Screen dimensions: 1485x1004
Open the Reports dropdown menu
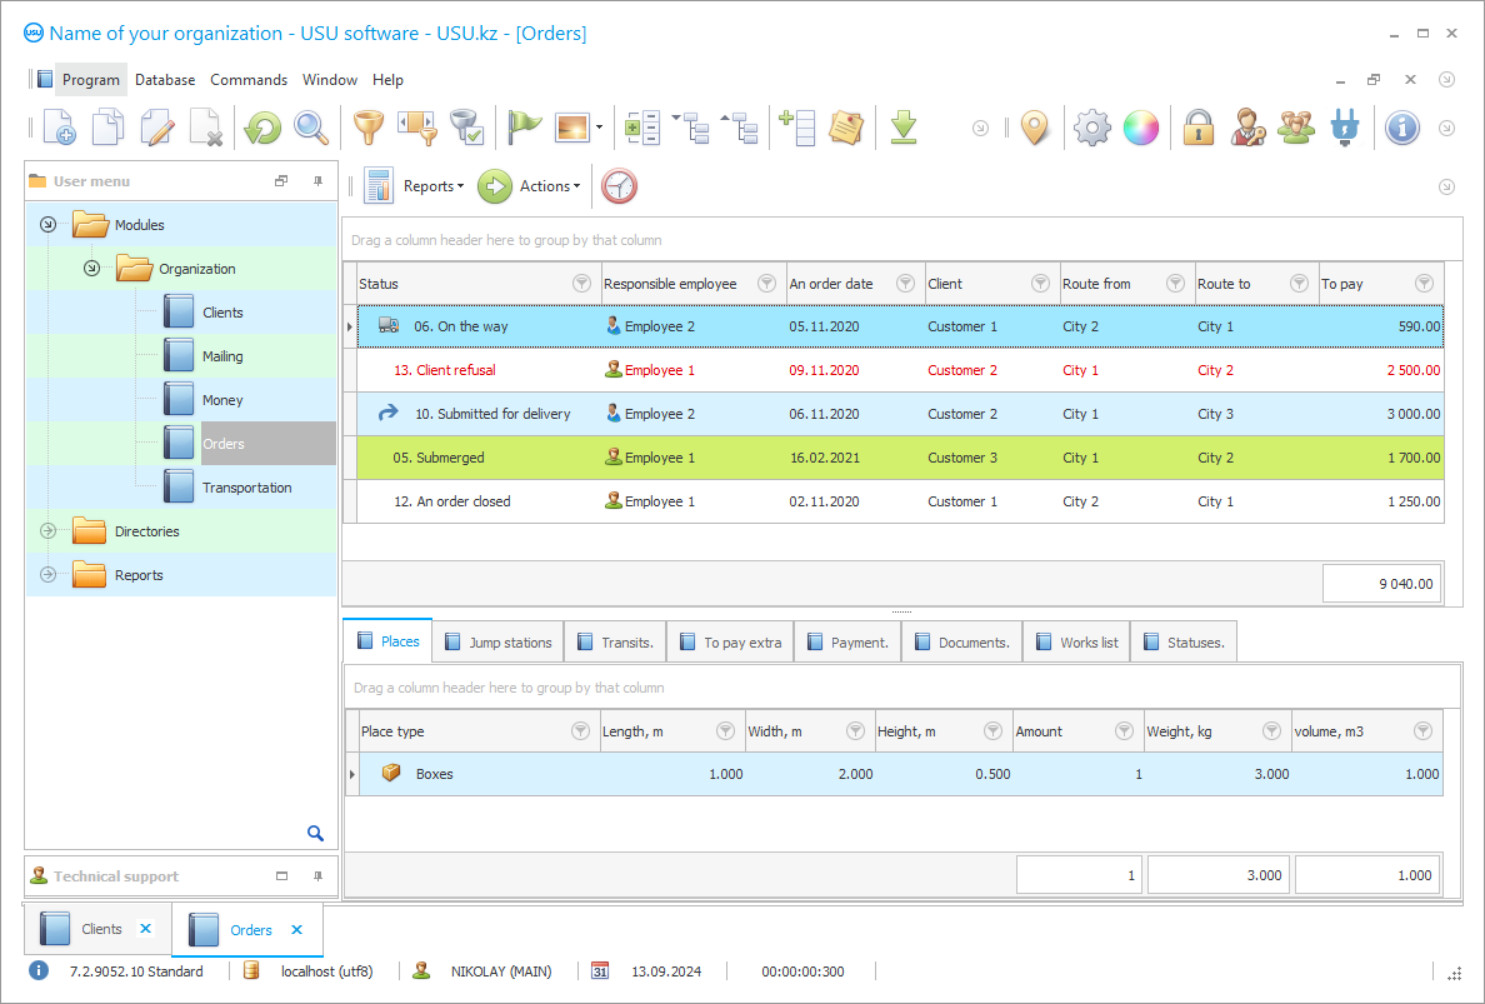432,186
